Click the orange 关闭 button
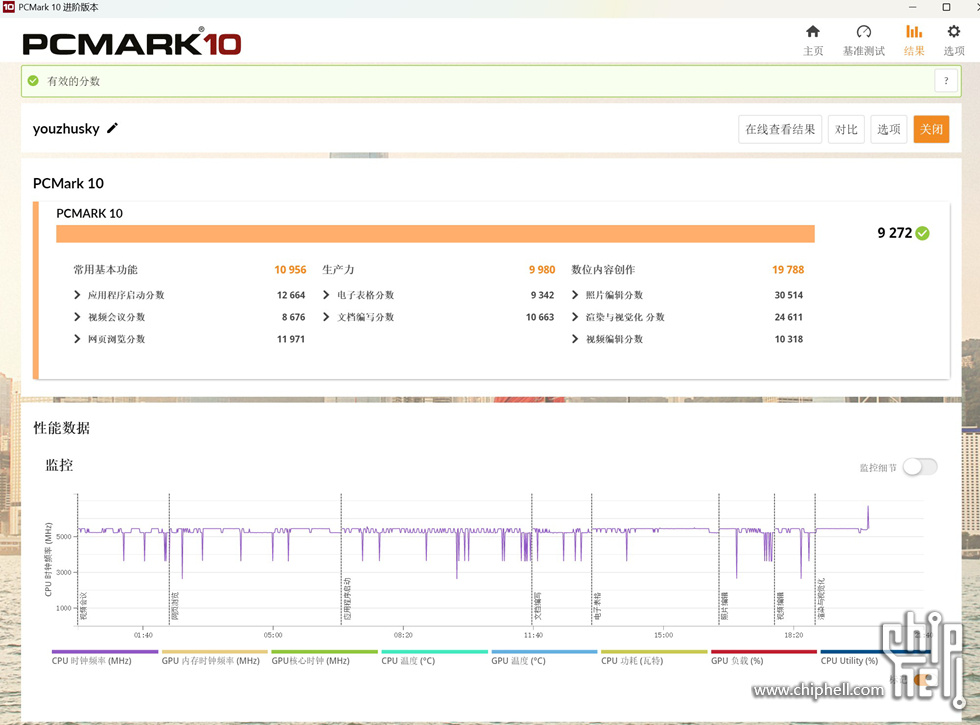 pos(931,129)
